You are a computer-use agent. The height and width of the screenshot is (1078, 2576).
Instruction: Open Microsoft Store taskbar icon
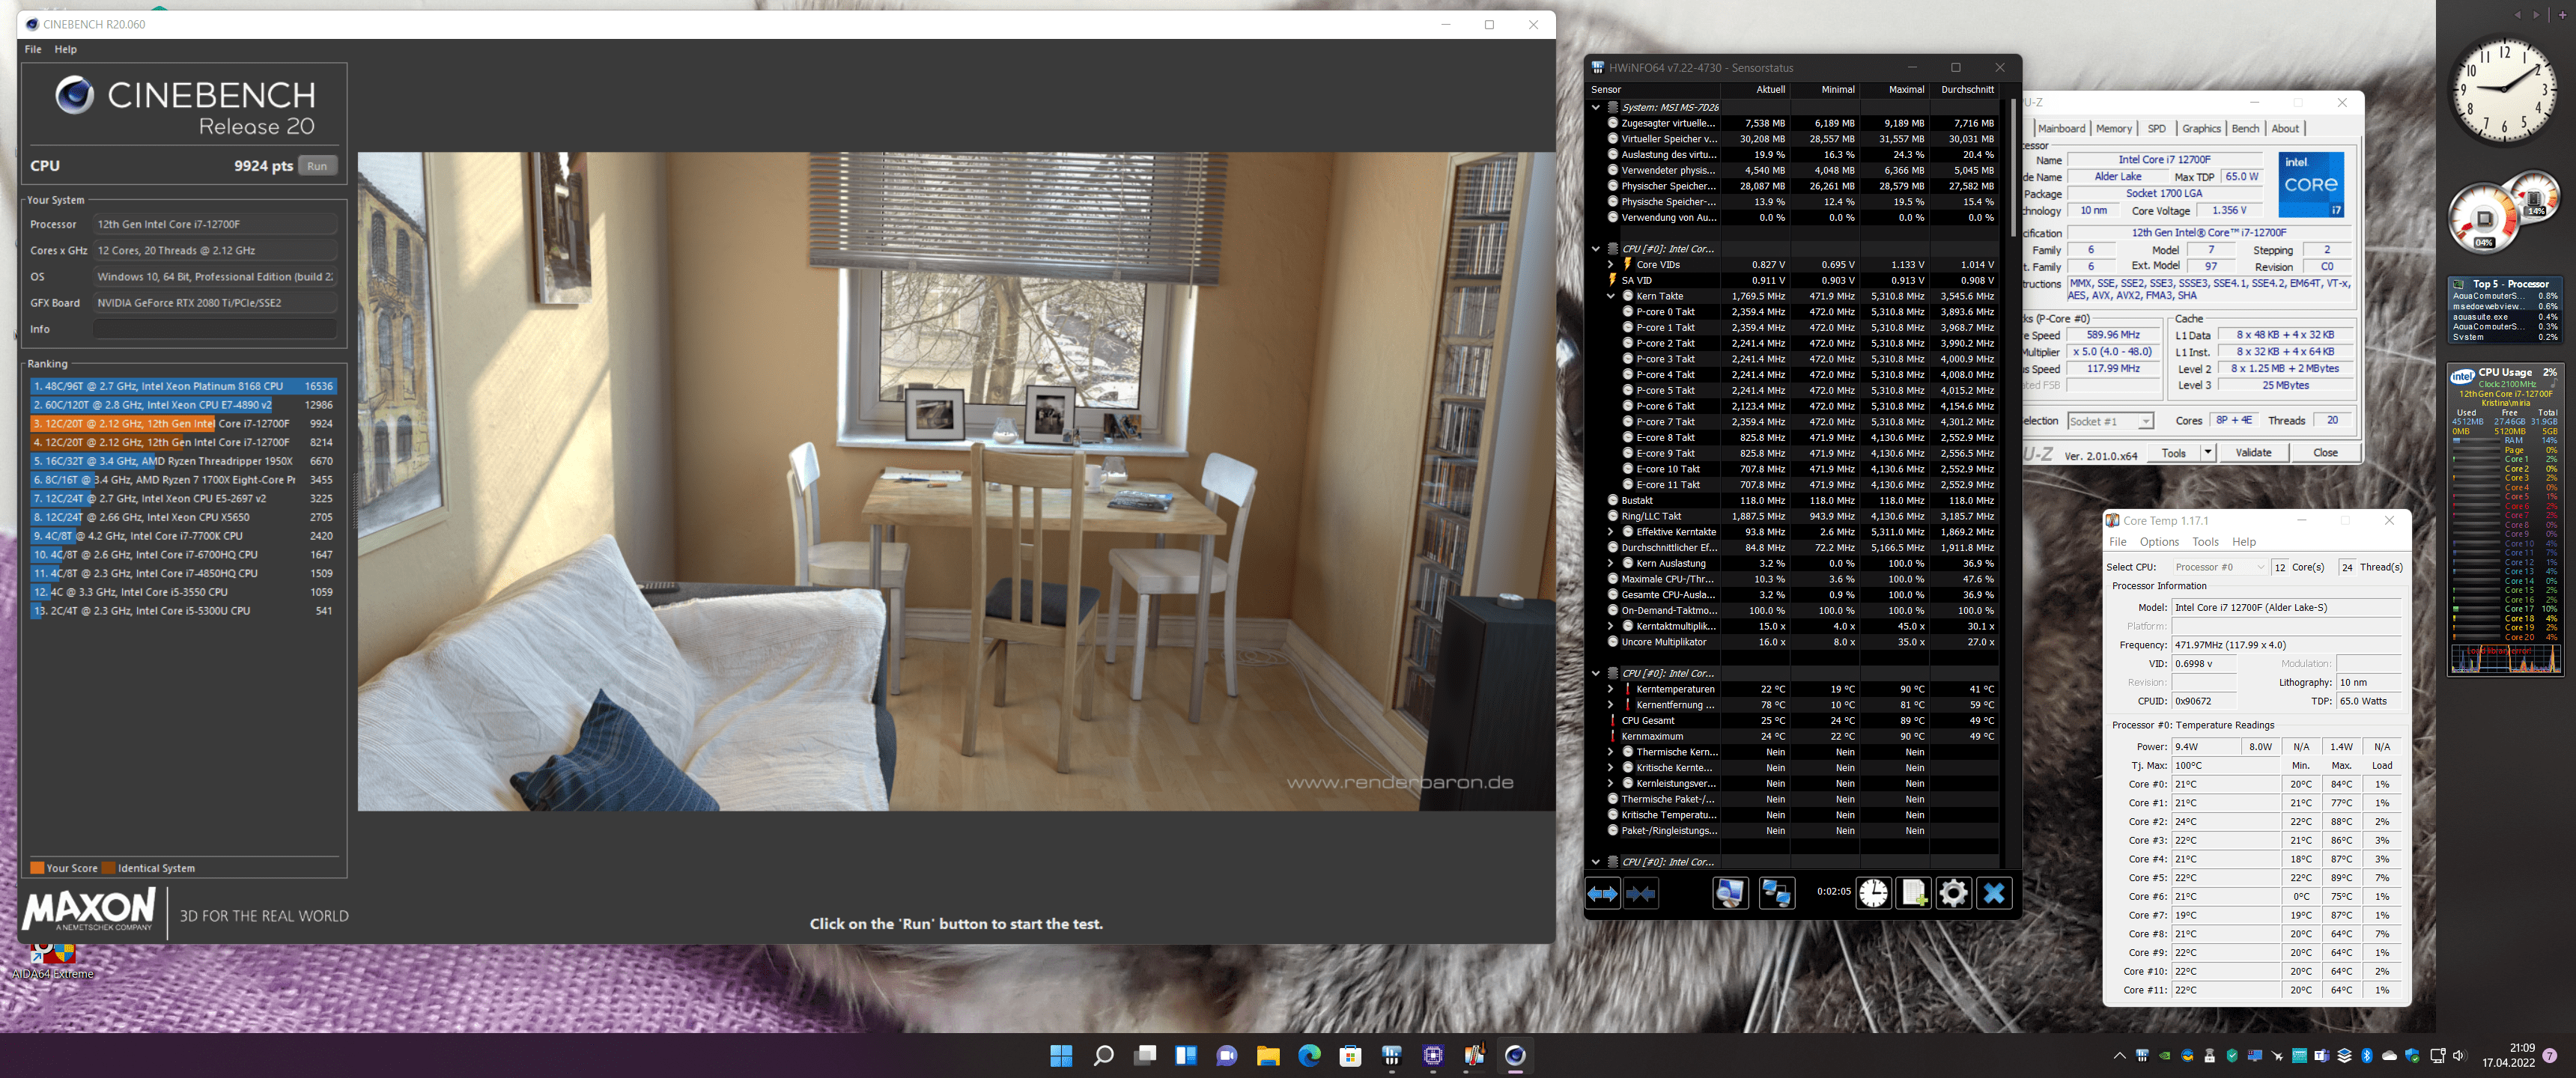pos(1350,1056)
